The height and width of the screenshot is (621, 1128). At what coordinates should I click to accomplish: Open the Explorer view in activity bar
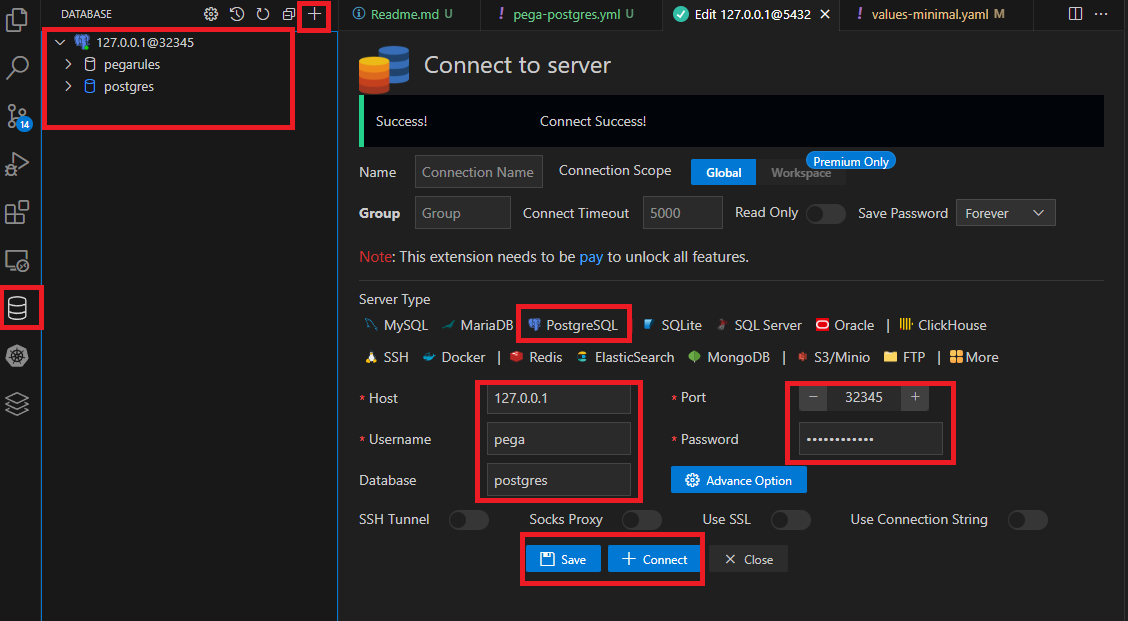click(17, 19)
